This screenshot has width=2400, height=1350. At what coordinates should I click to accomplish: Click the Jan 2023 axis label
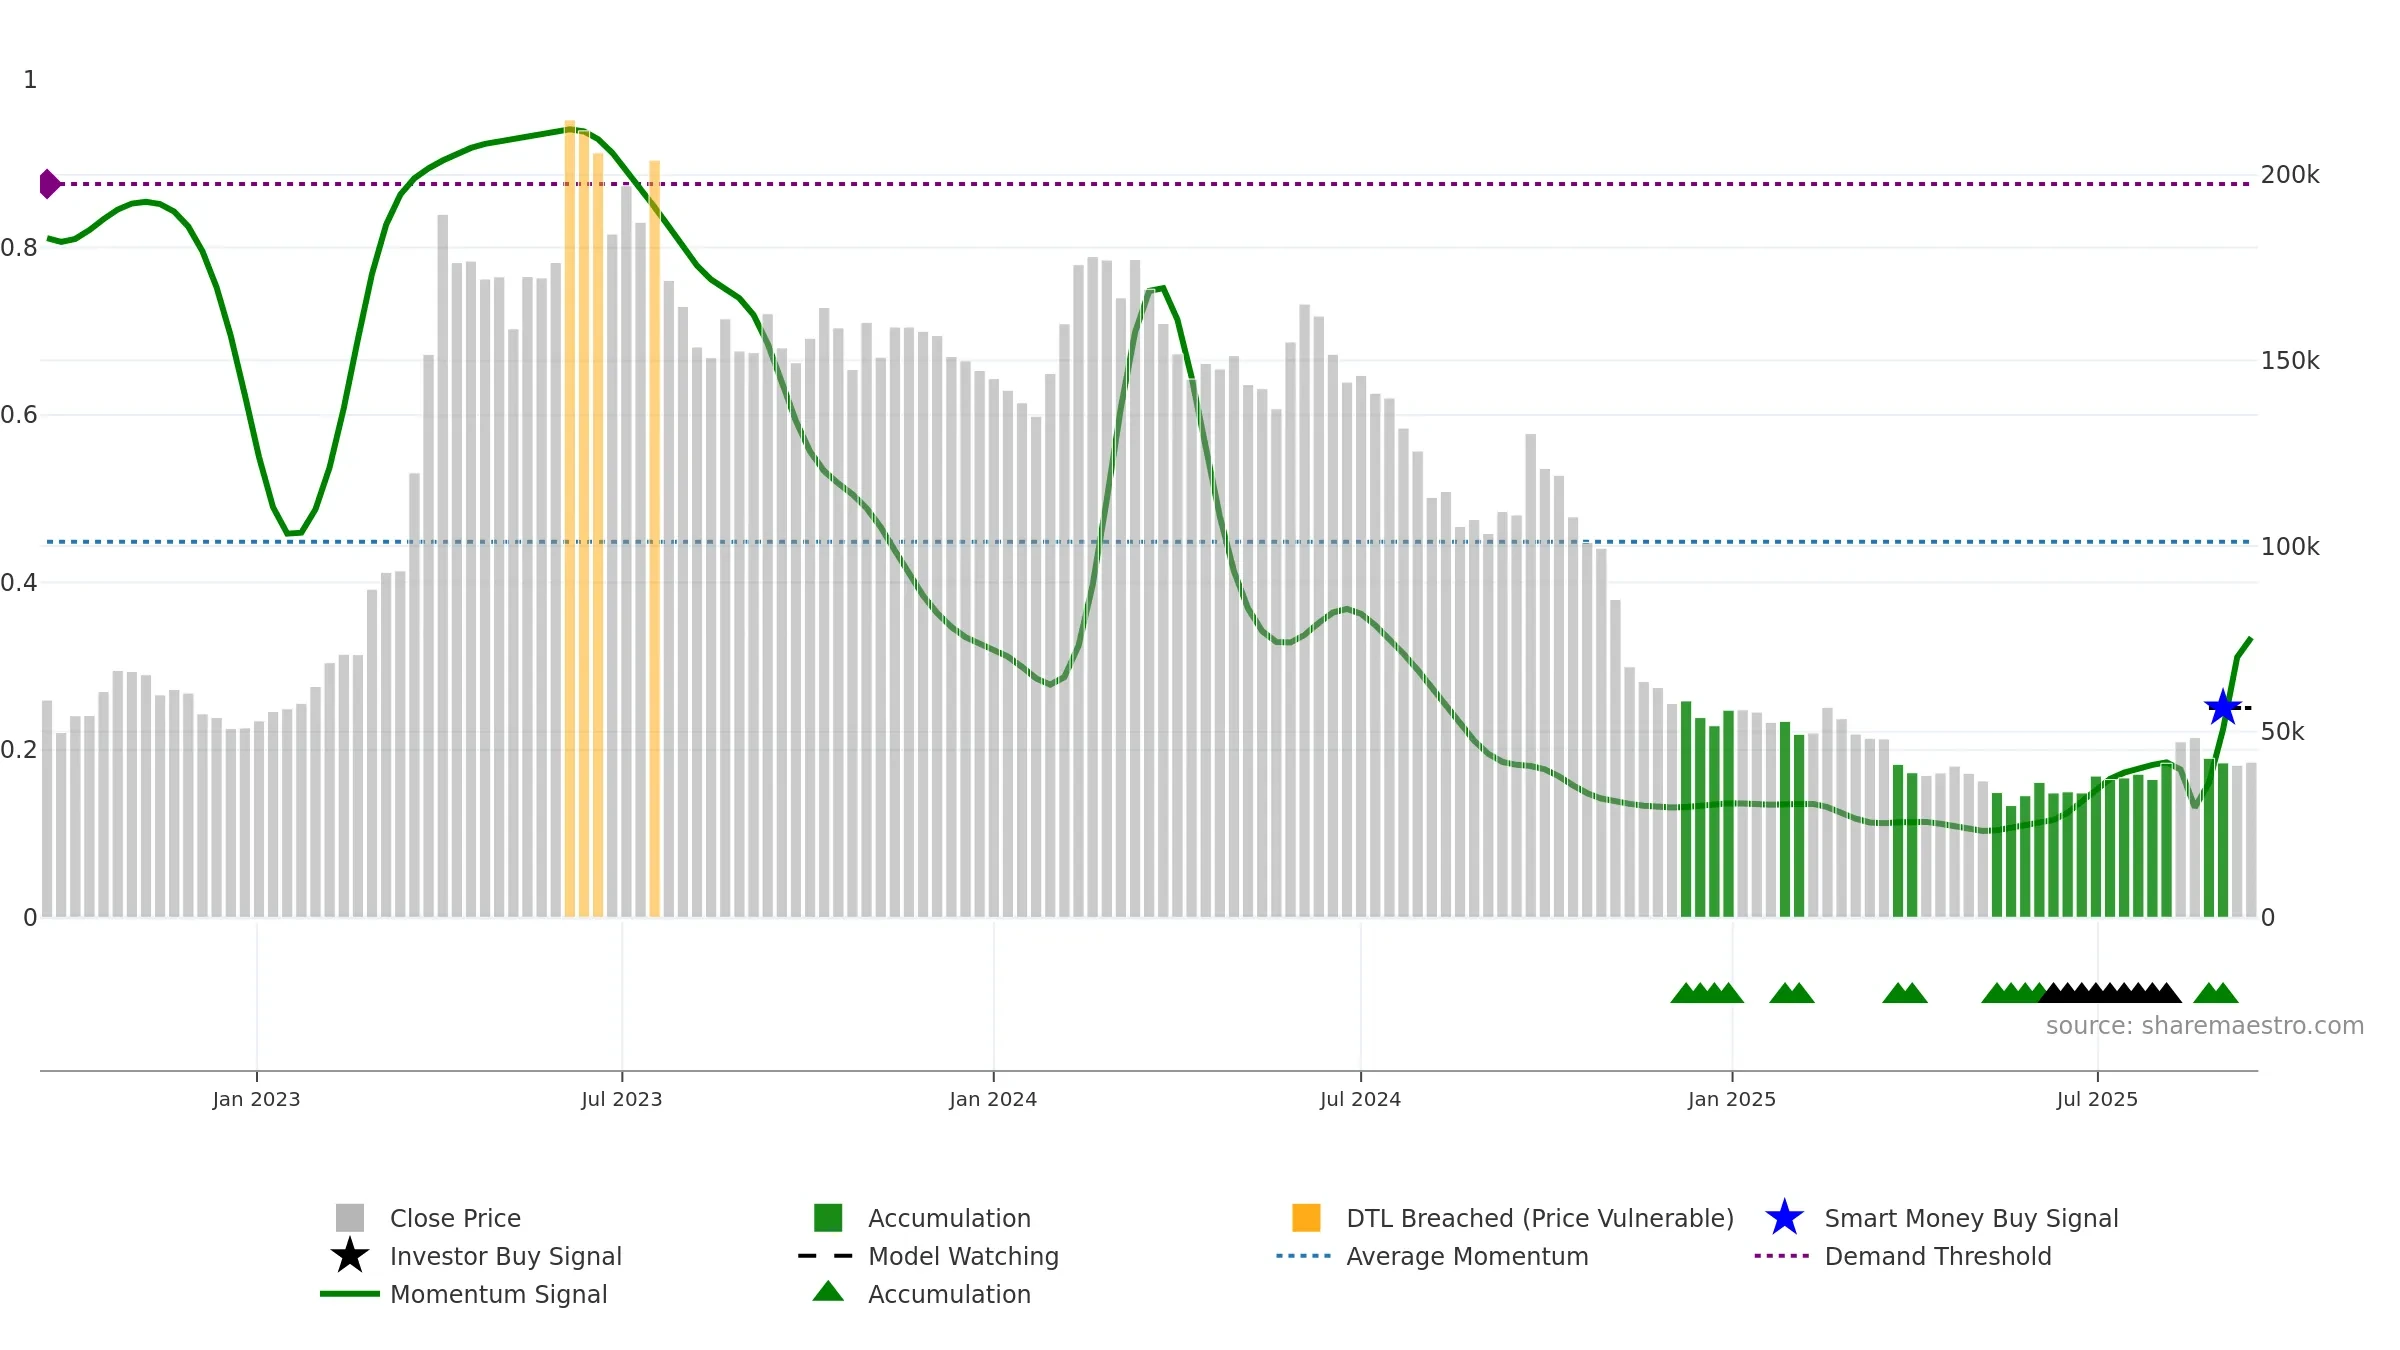point(256,1100)
